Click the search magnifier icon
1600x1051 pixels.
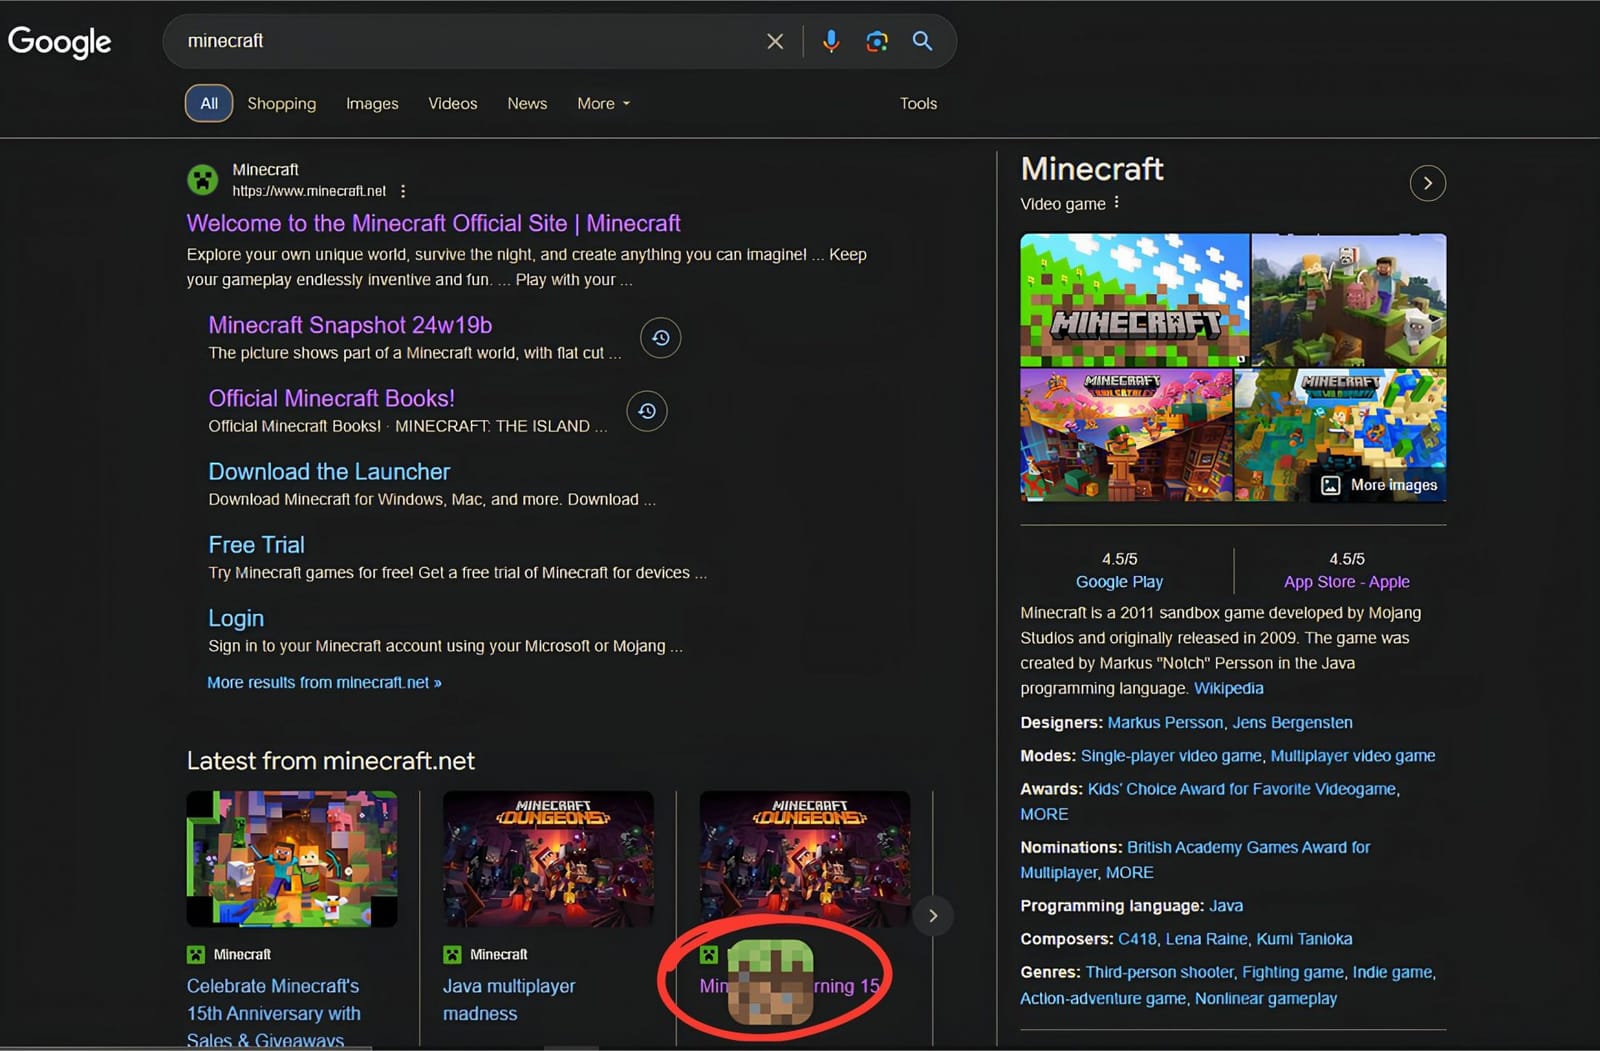(x=921, y=41)
